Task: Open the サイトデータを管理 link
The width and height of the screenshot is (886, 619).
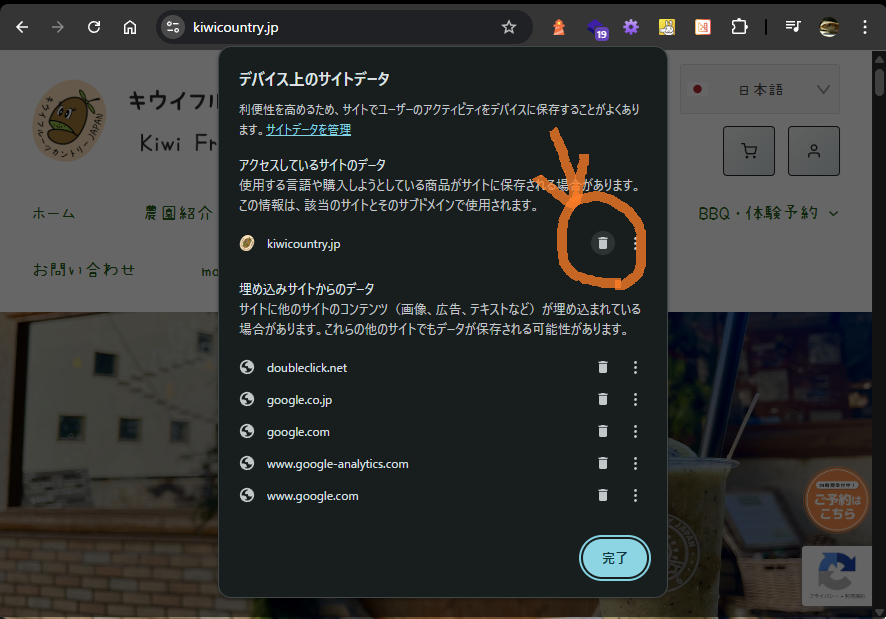Action: coord(308,130)
